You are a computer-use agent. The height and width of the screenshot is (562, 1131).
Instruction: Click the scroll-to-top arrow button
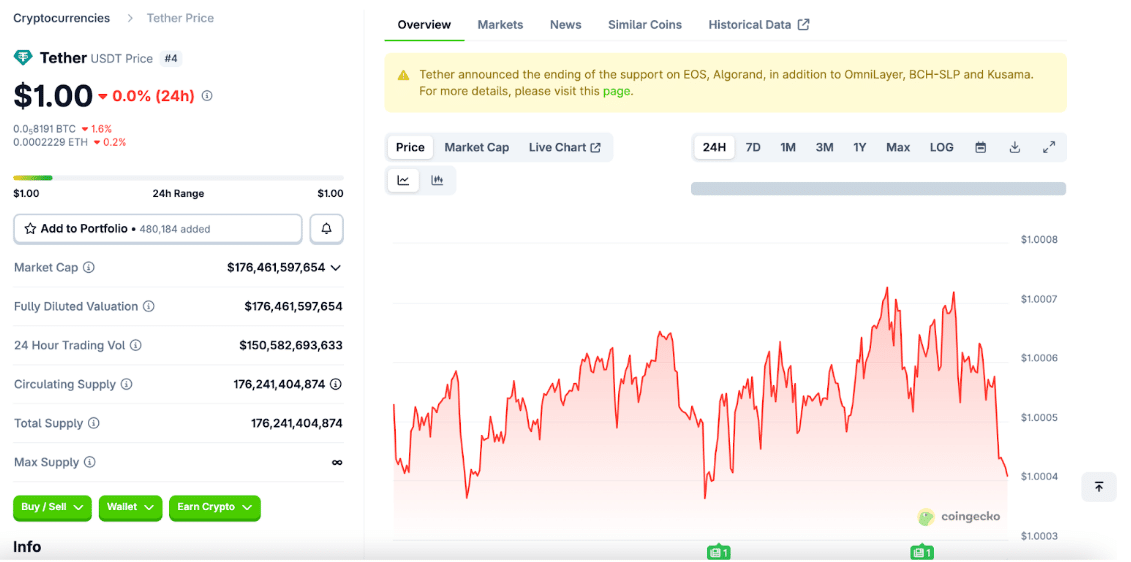tap(1098, 487)
